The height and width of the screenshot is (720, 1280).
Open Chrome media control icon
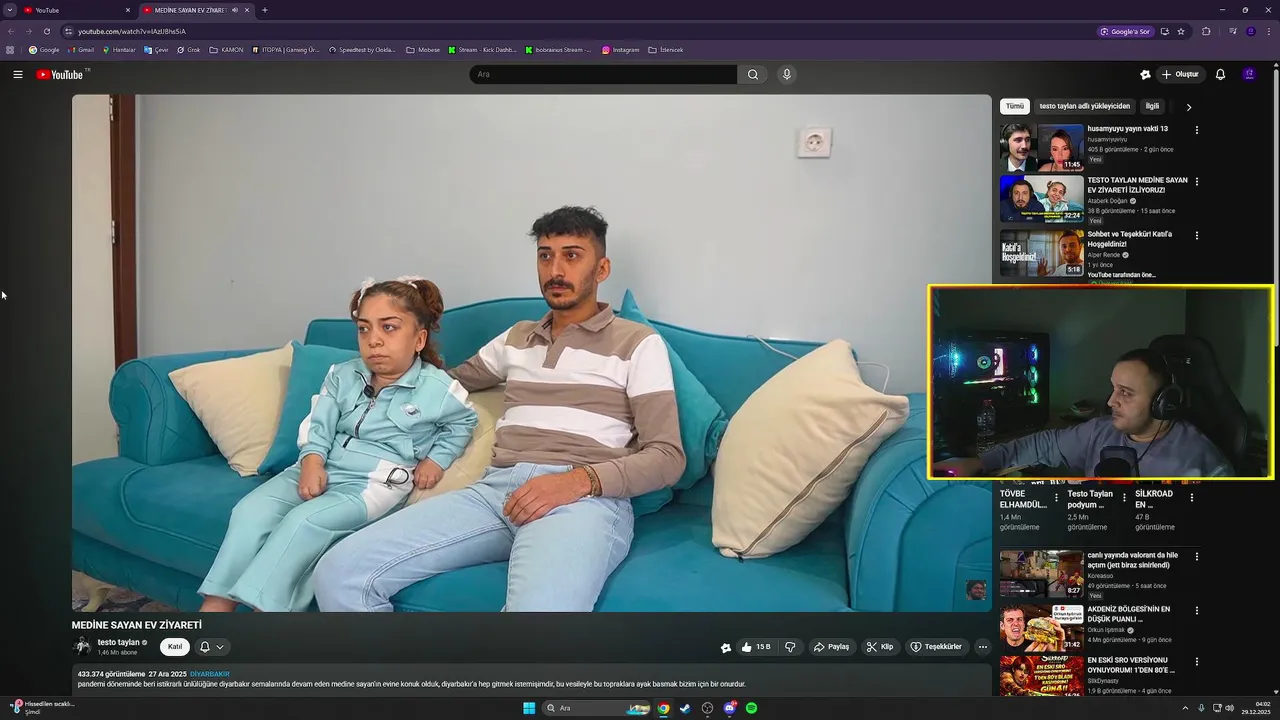(1233, 31)
